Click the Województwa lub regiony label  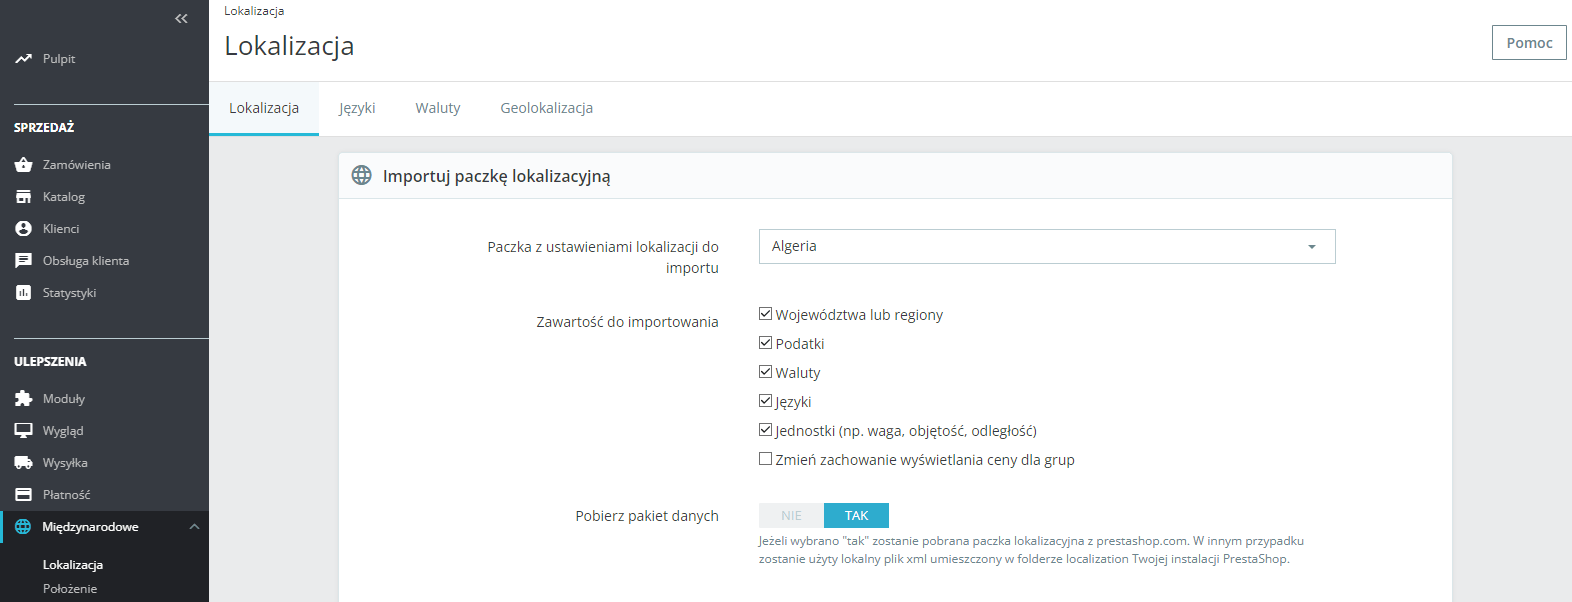pos(859,315)
